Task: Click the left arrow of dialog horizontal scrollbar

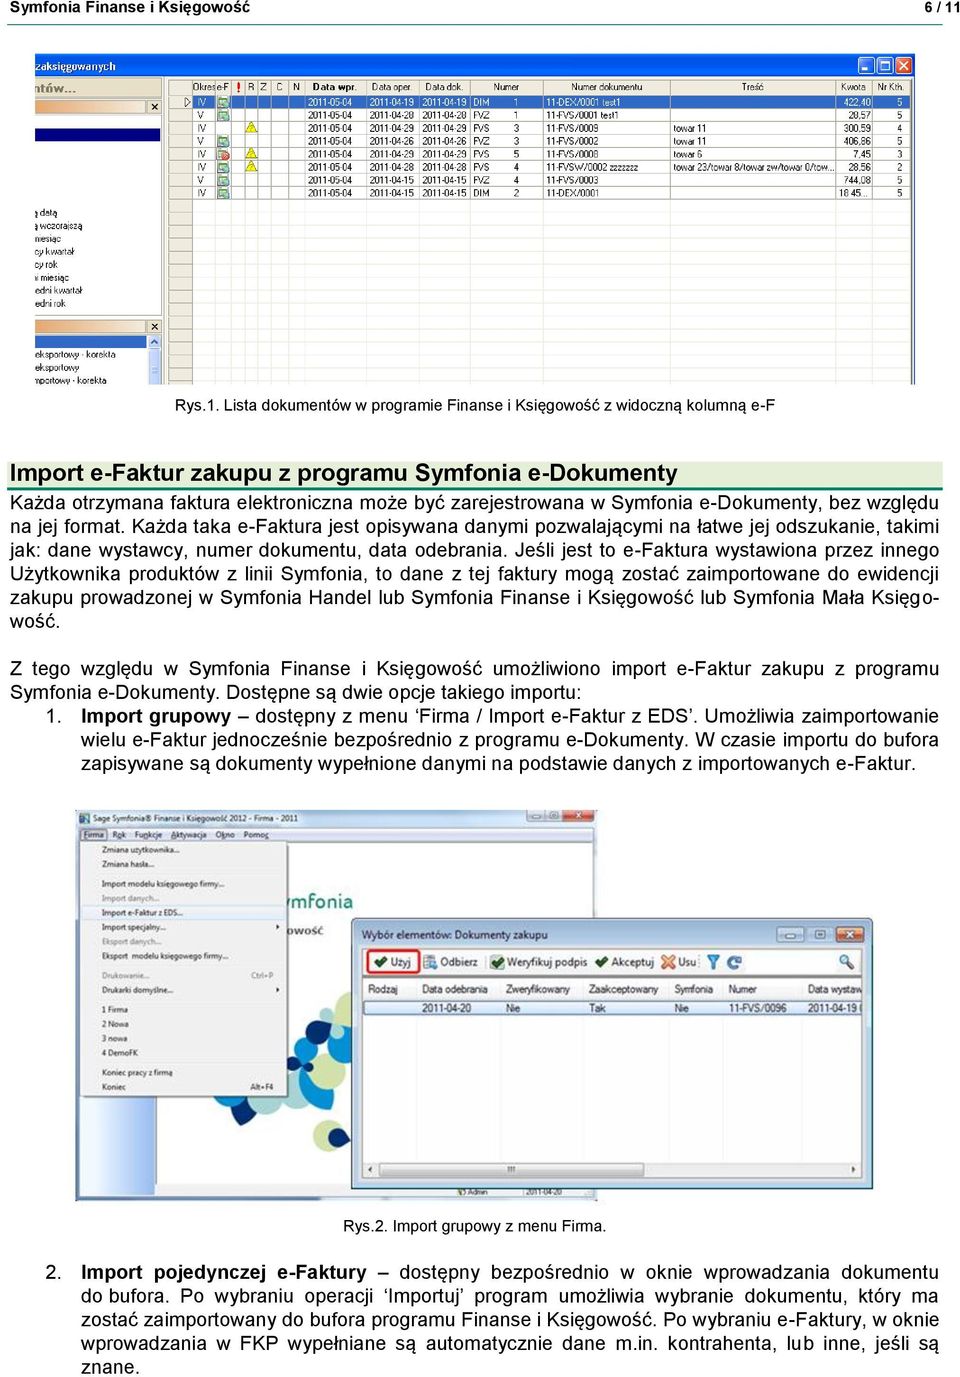Action: point(370,1169)
